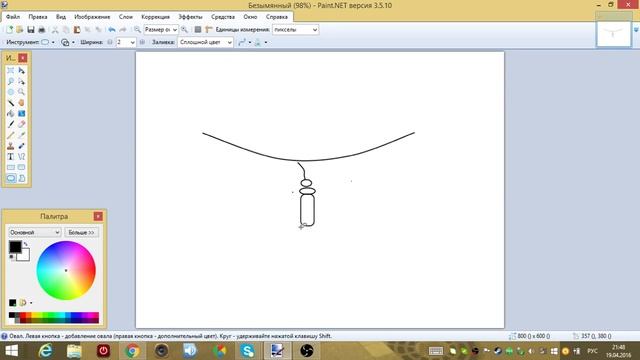Click the New image toolbar icon
The height and width of the screenshot is (360, 640).
[x=9, y=29]
